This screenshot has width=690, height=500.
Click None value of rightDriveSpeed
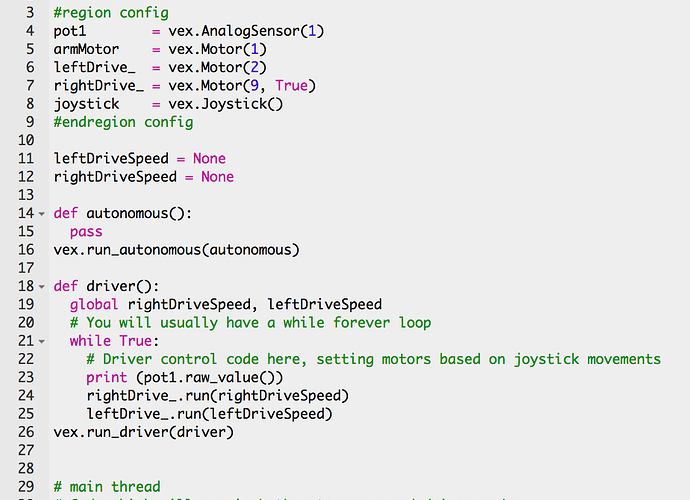(217, 176)
